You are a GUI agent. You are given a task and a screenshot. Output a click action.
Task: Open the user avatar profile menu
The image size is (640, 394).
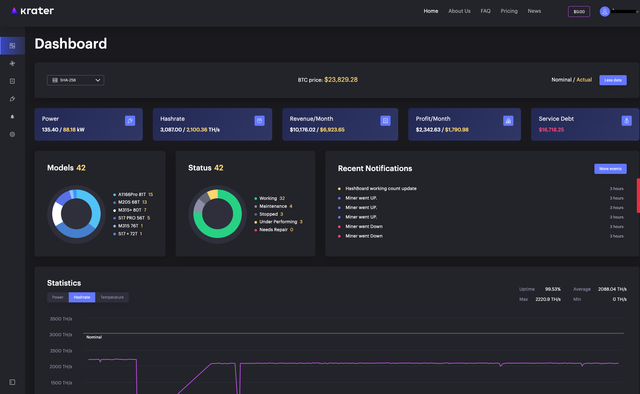pyautogui.click(x=604, y=11)
